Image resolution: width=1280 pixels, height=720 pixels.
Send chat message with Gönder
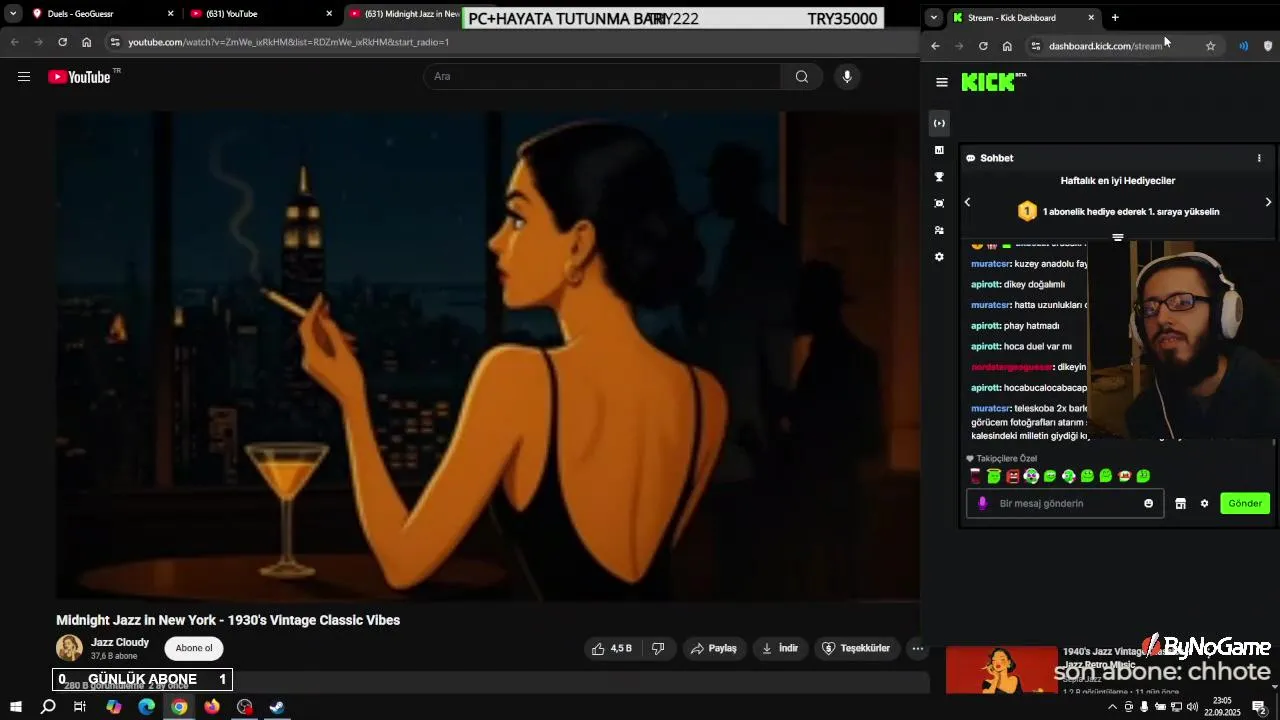tap(1245, 503)
